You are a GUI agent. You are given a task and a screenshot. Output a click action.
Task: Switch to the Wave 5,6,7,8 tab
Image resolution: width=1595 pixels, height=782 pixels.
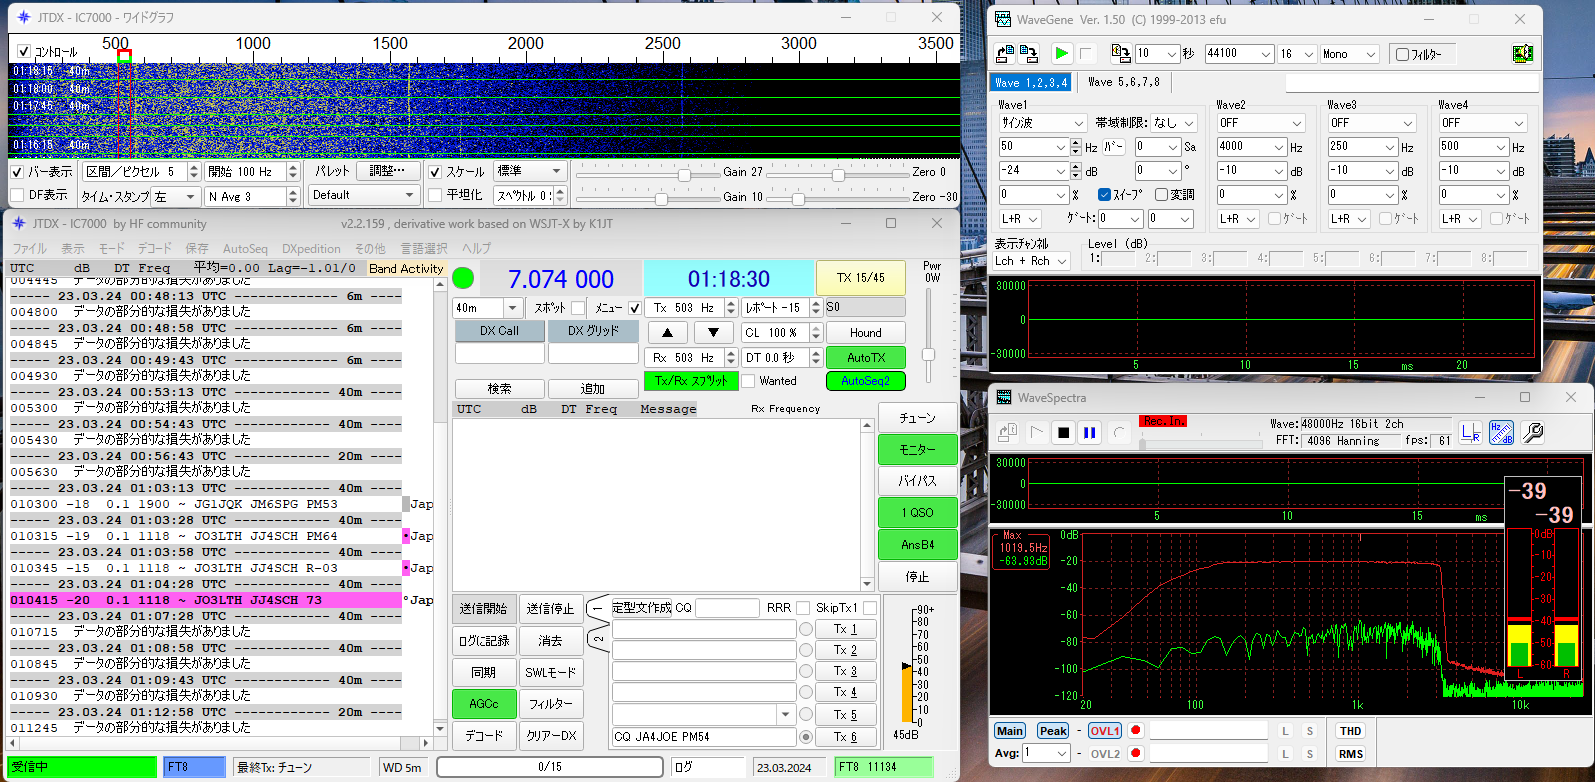1124,82
